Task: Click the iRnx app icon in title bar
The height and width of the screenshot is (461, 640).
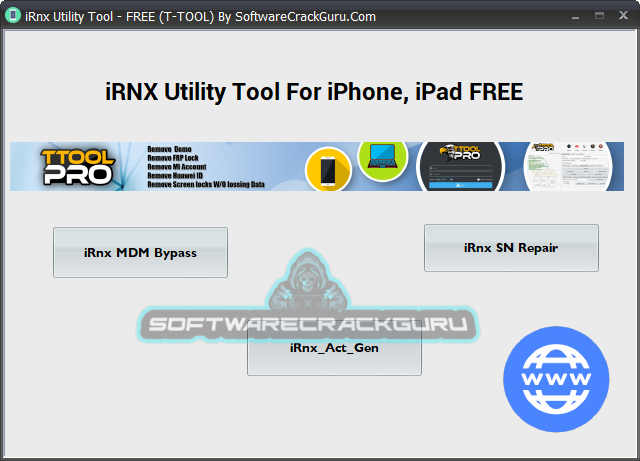Action: (x=13, y=16)
